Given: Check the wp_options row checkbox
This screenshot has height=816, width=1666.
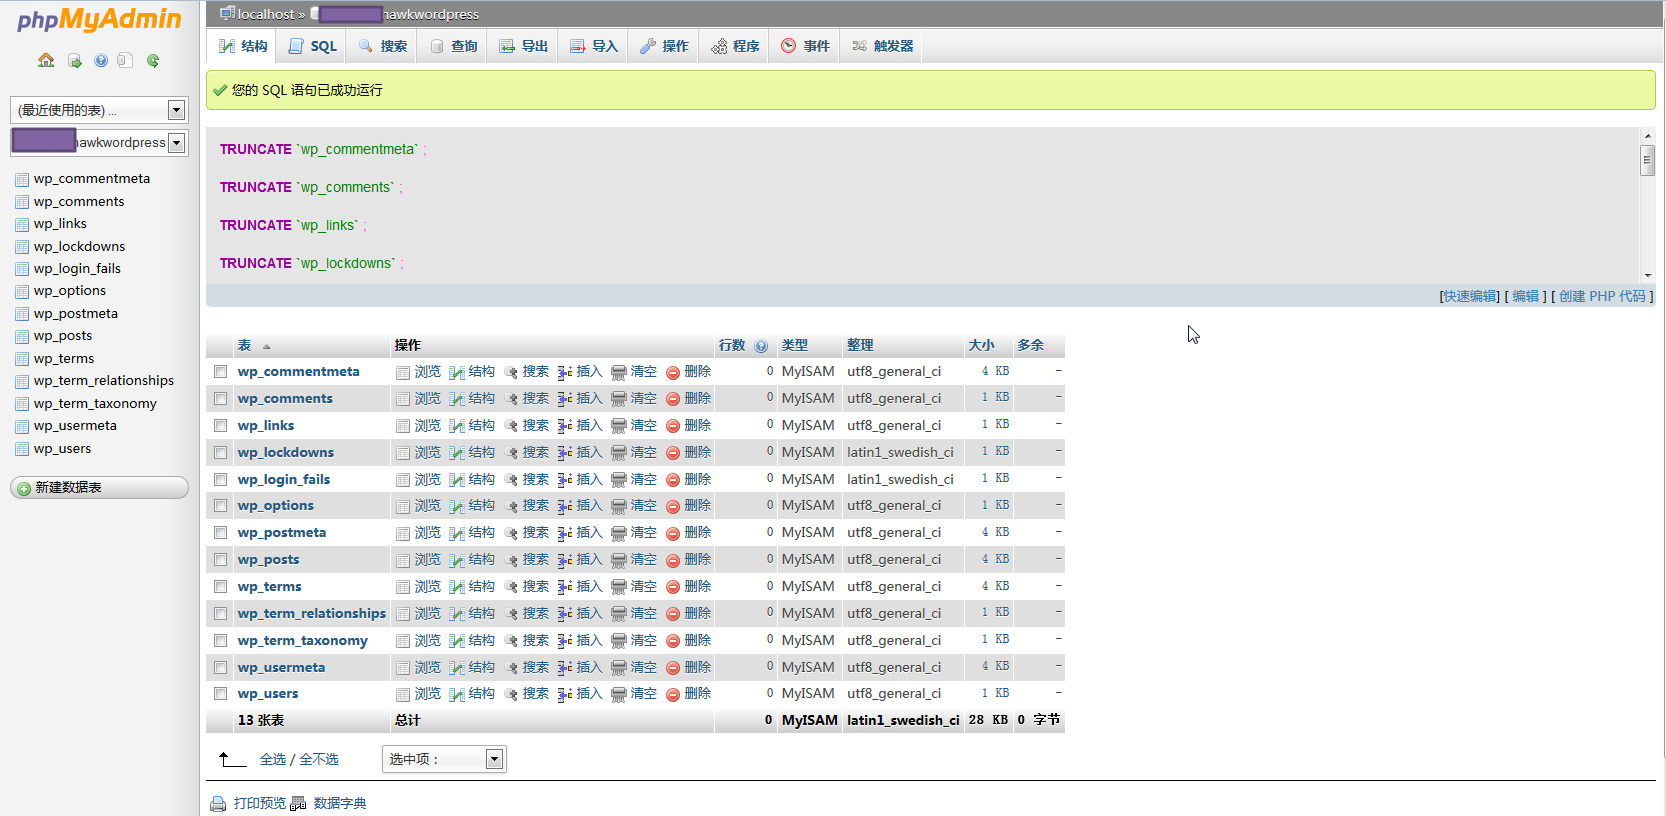Looking at the screenshot, I should coord(220,506).
